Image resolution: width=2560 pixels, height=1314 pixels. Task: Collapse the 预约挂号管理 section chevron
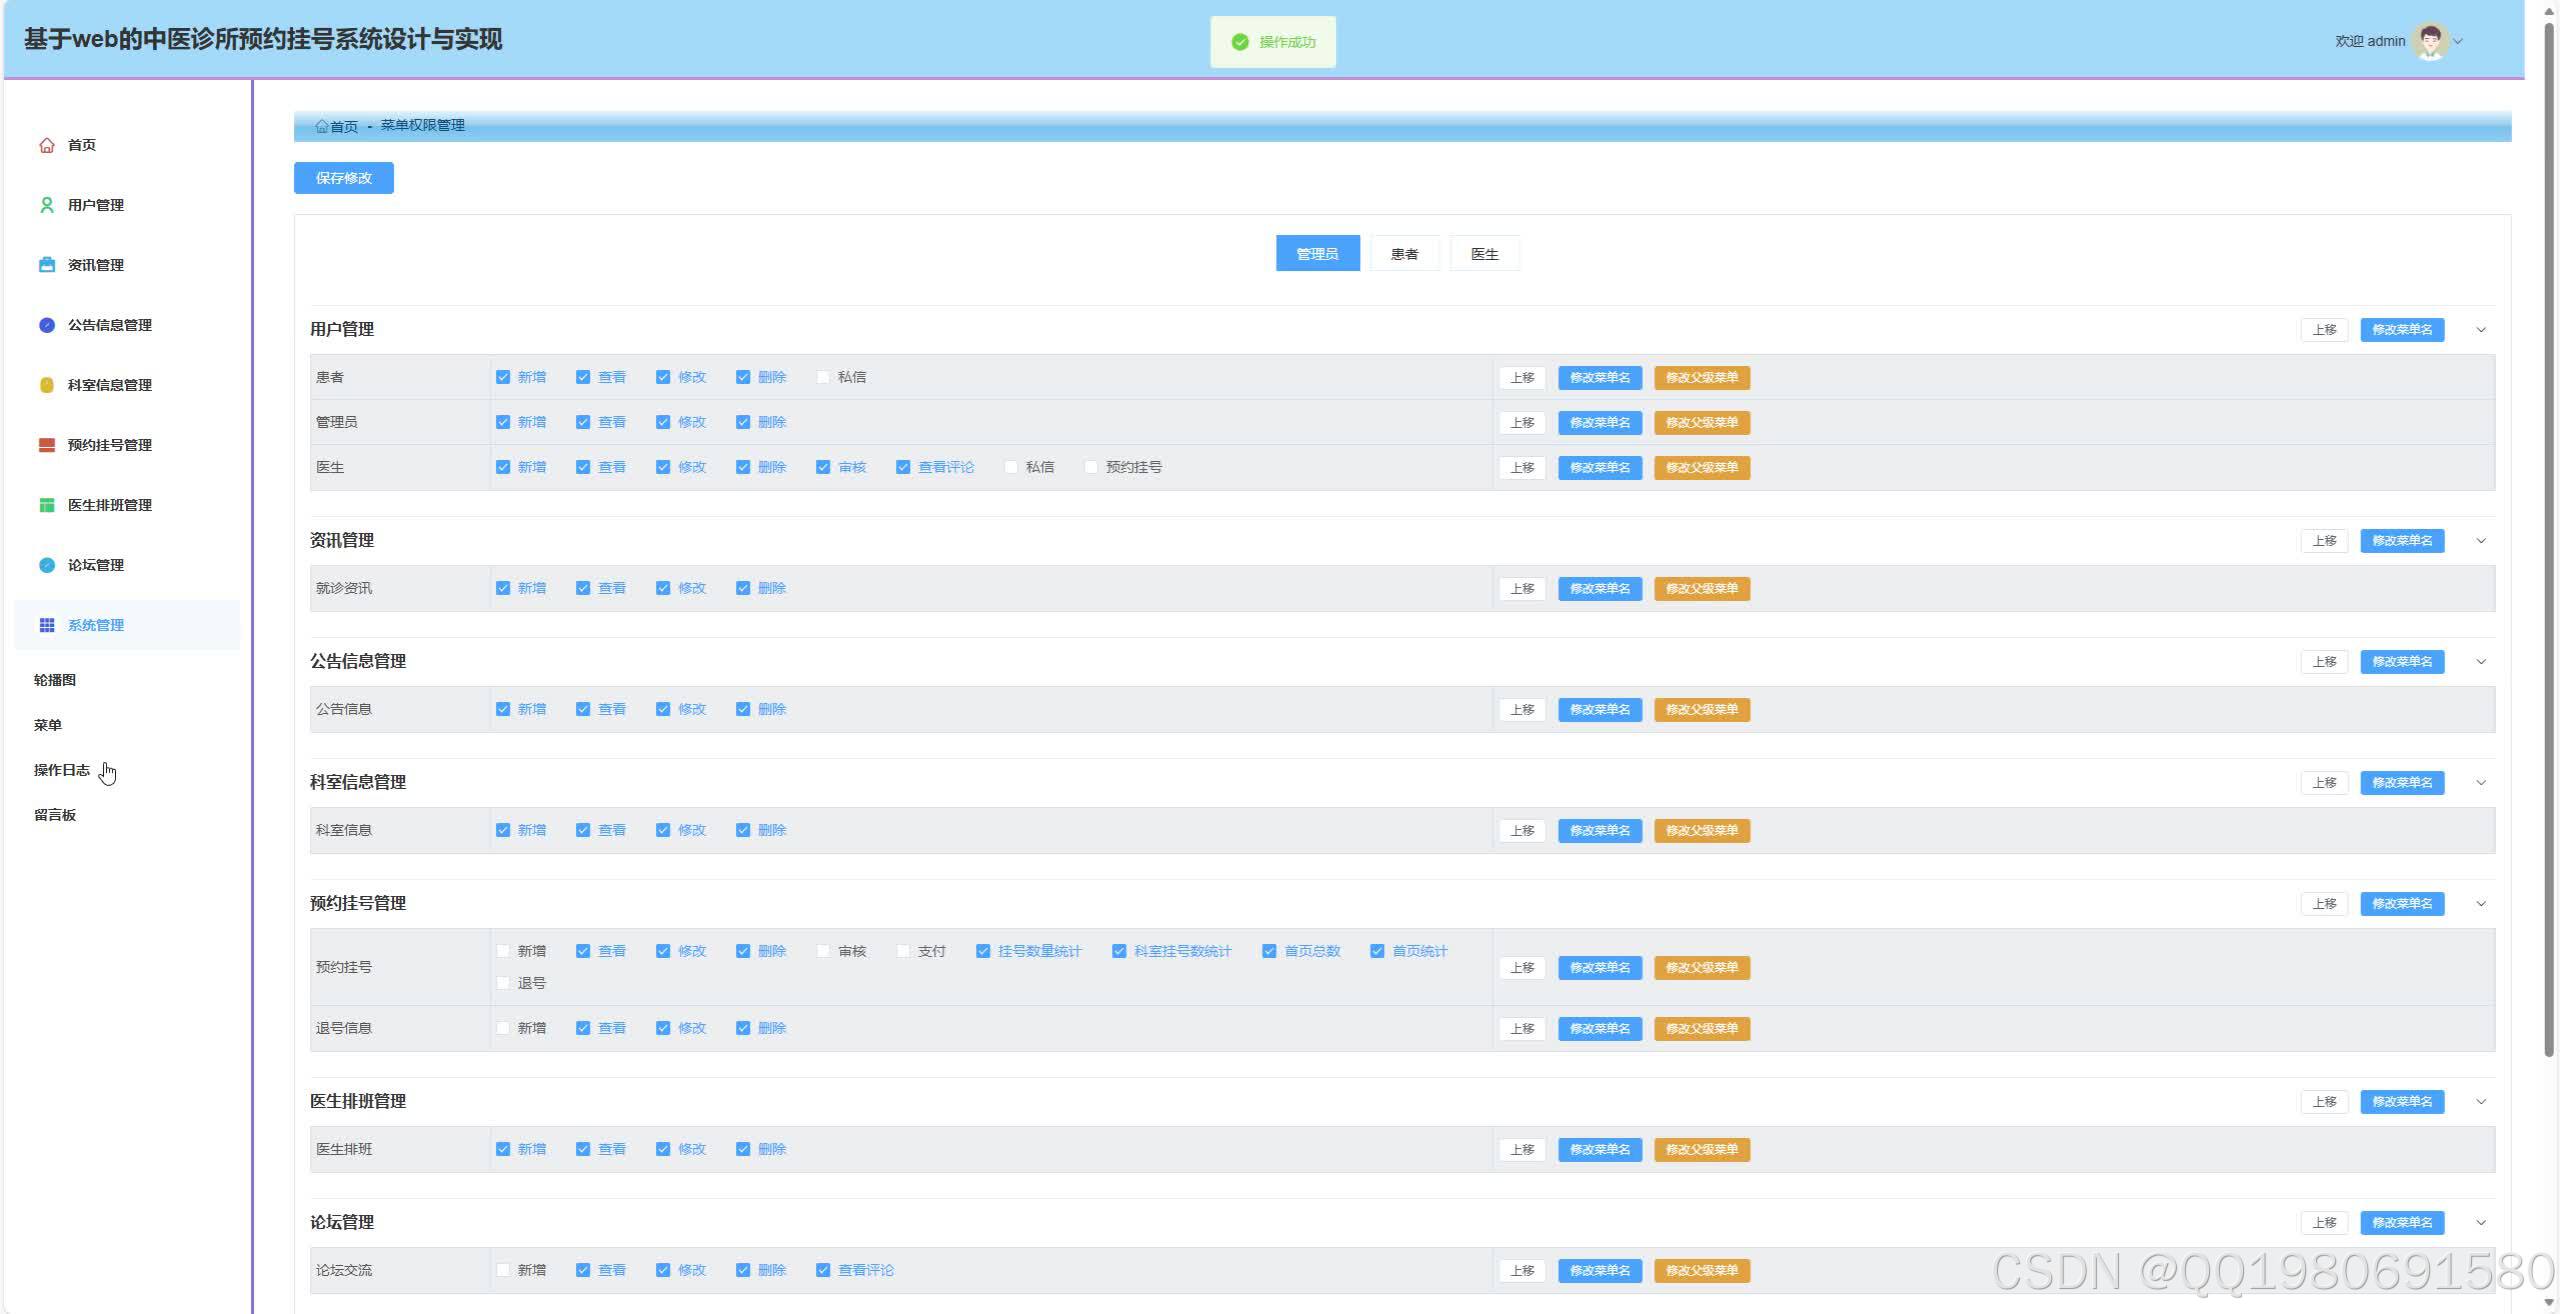coord(2481,904)
